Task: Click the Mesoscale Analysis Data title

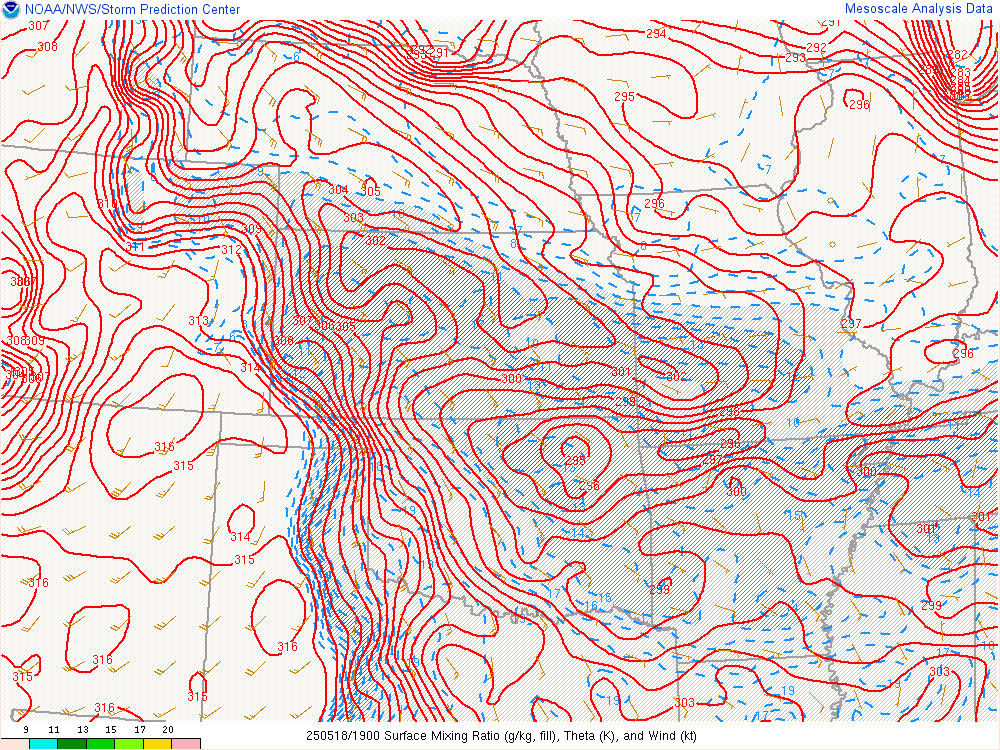Action: pos(919,9)
